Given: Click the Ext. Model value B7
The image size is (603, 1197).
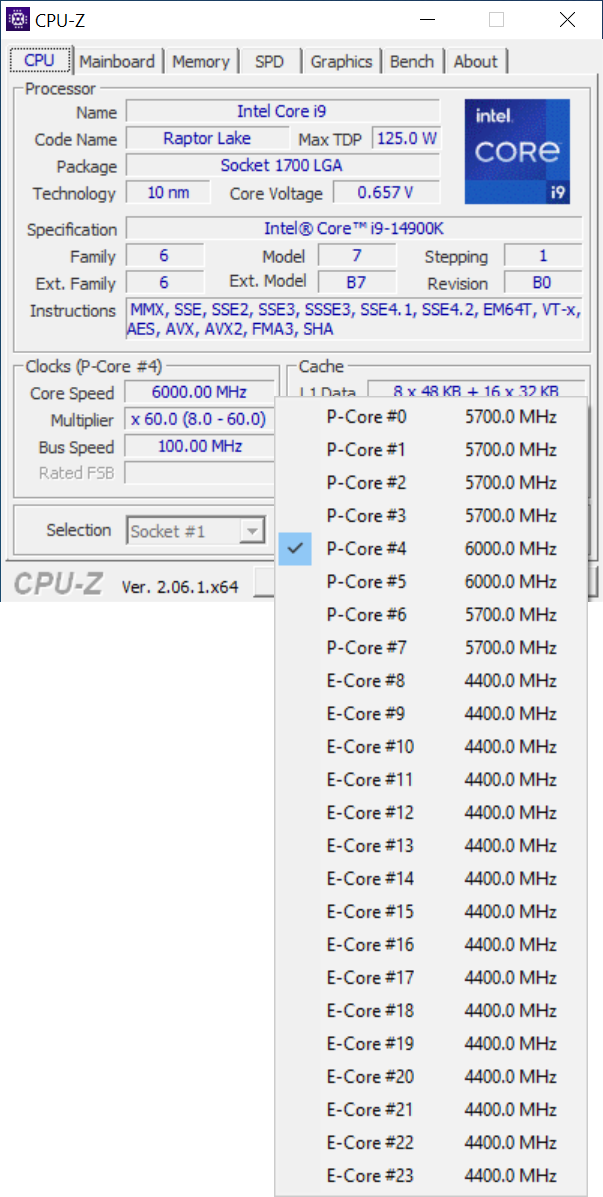Looking at the screenshot, I should (x=356, y=282).
